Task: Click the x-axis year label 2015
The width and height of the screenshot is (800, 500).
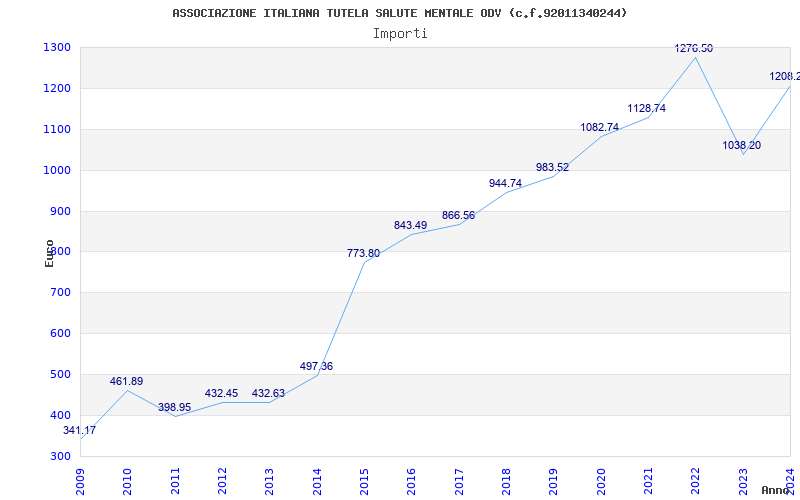Action: click(364, 481)
